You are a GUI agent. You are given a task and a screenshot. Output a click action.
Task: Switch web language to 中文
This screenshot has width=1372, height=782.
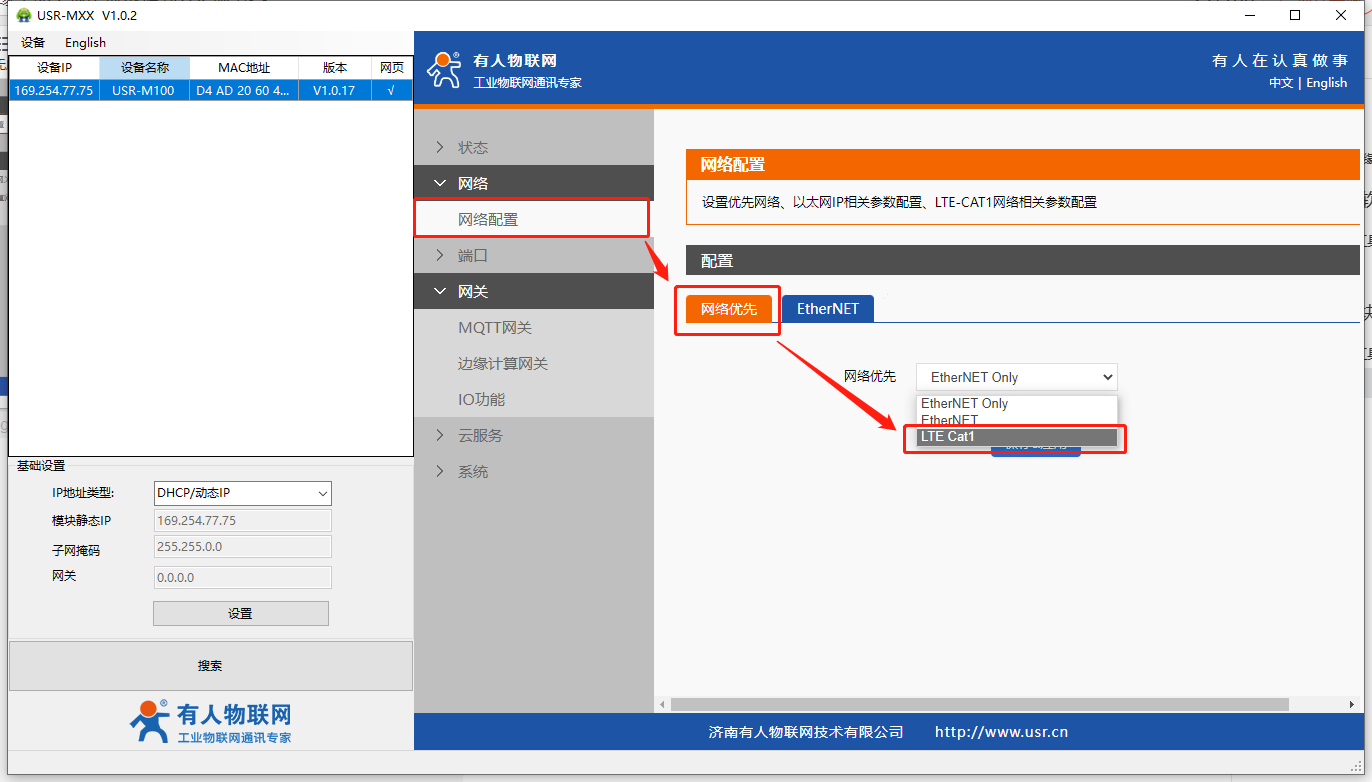click(x=1281, y=83)
